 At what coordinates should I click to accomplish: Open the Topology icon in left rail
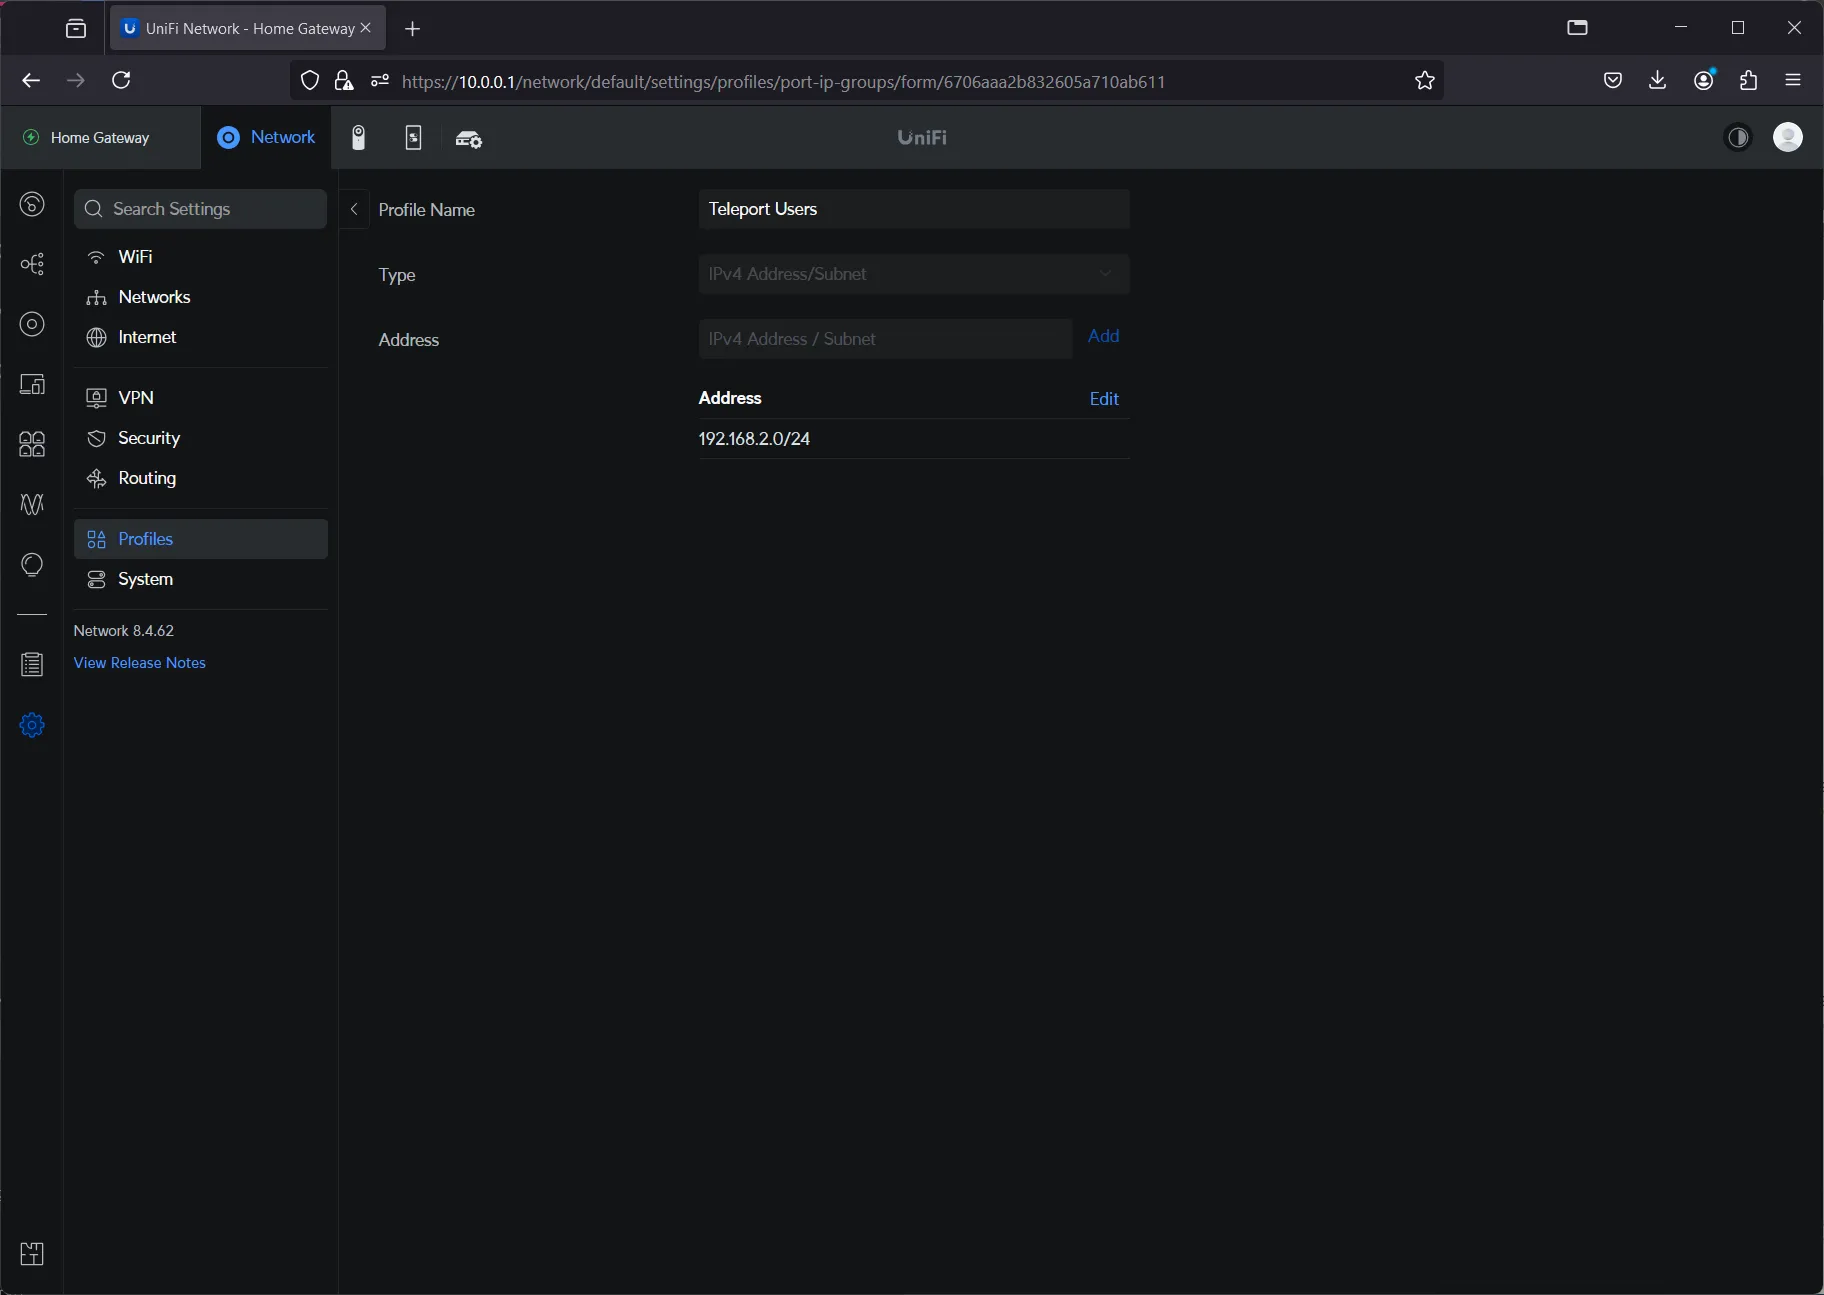pyautogui.click(x=32, y=264)
